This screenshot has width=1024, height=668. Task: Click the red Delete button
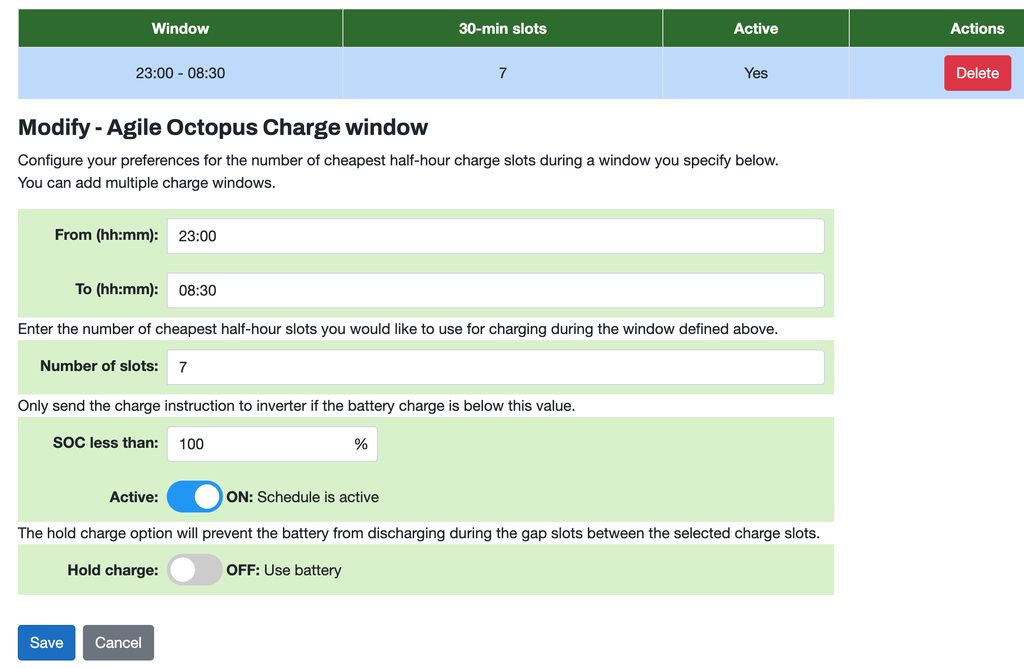click(976, 73)
